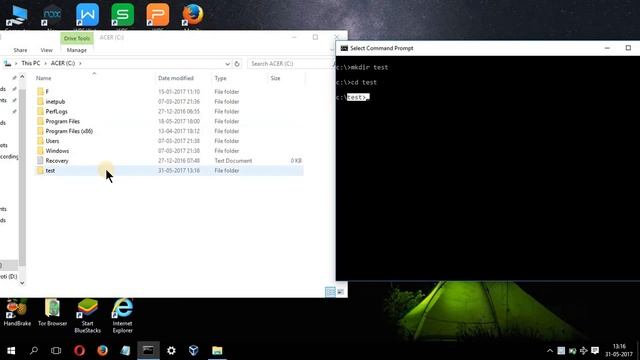The height and width of the screenshot is (360, 640).
Task: Click the network icon in system tray
Action: (x=584, y=351)
